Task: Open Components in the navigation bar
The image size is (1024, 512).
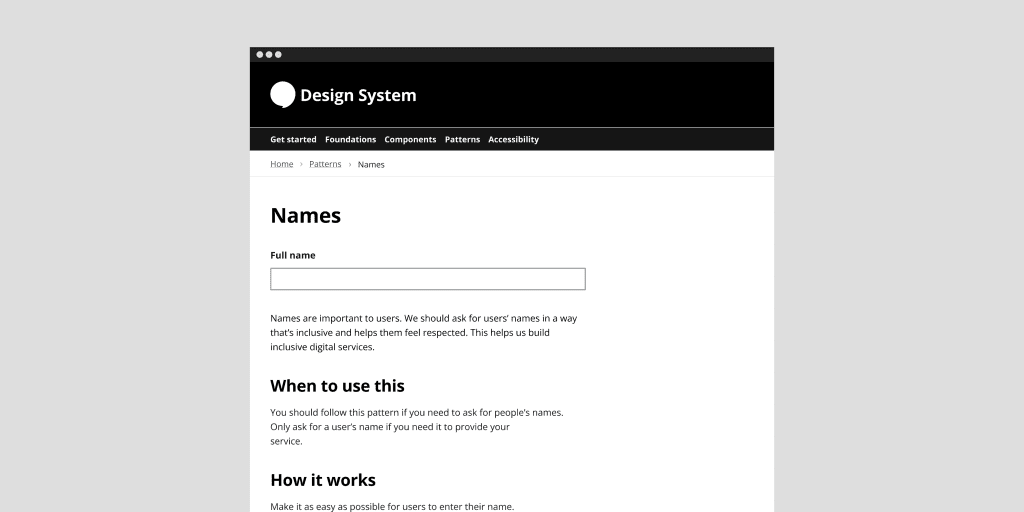Action: (410, 140)
